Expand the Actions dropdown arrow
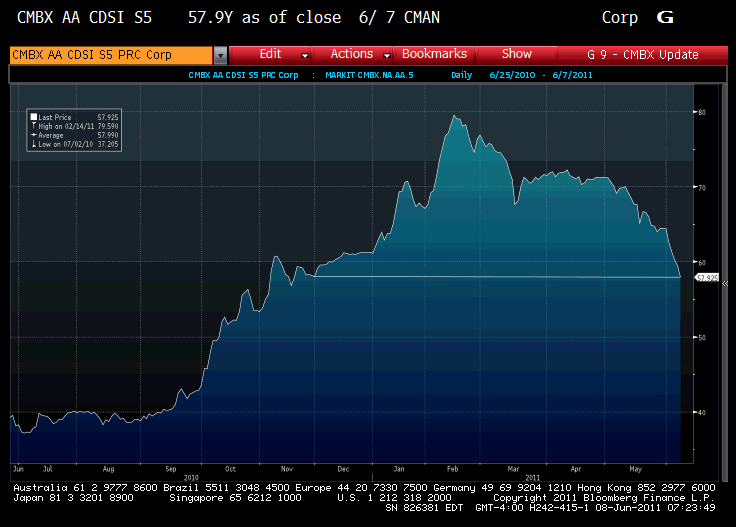Image resolution: width=736 pixels, height=527 pixels. coord(387,55)
